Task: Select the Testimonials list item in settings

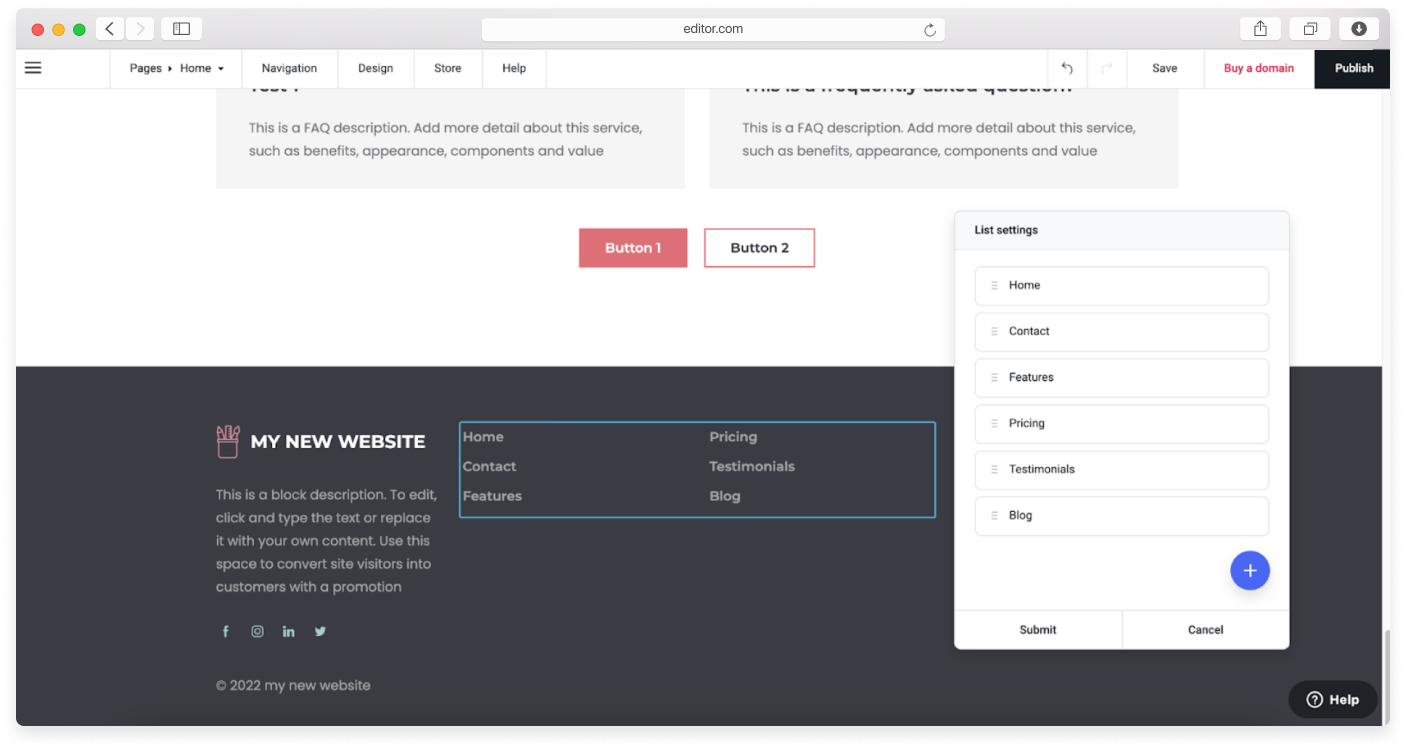Action: point(1122,470)
